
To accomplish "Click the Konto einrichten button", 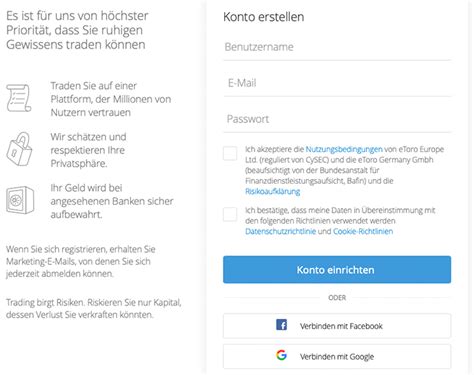I will pyautogui.click(x=337, y=270).
